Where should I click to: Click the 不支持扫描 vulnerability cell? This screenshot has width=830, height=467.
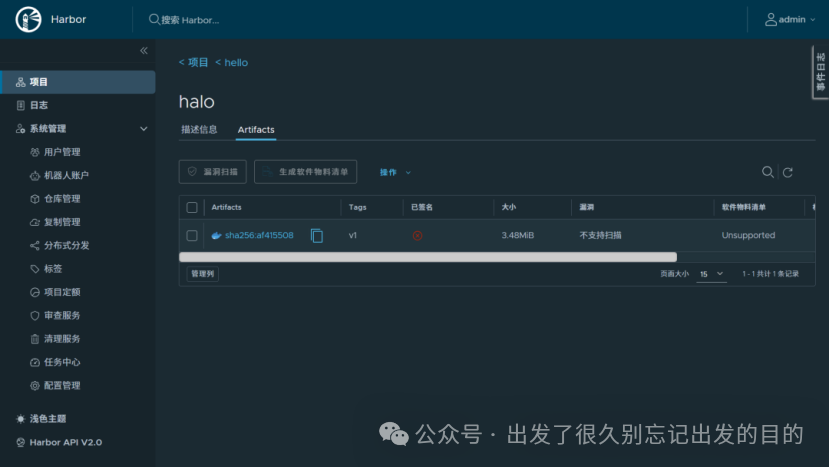[x=600, y=236]
